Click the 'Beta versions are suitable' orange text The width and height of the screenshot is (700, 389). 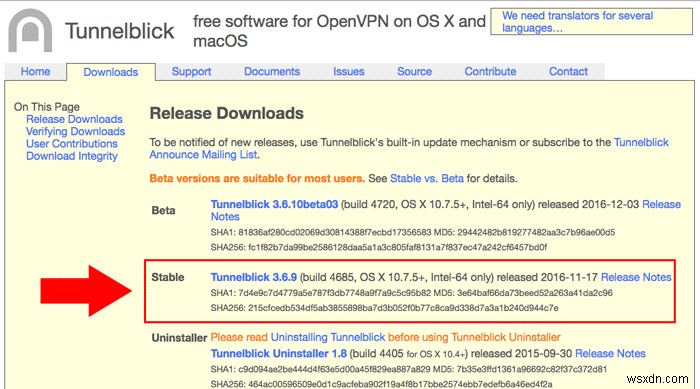(x=257, y=178)
